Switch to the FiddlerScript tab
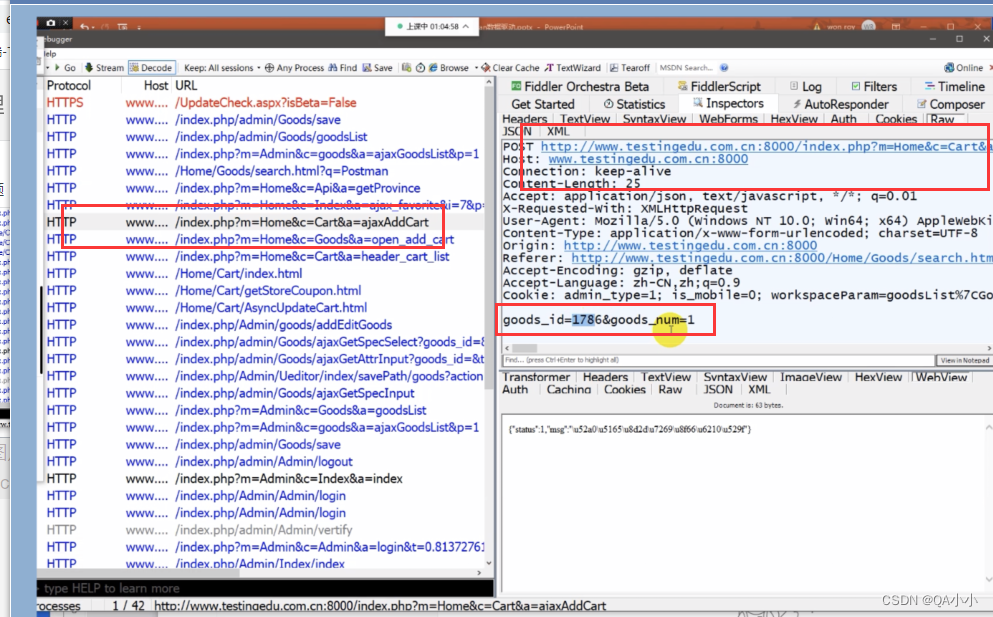The image size is (993, 617). (x=719, y=86)
